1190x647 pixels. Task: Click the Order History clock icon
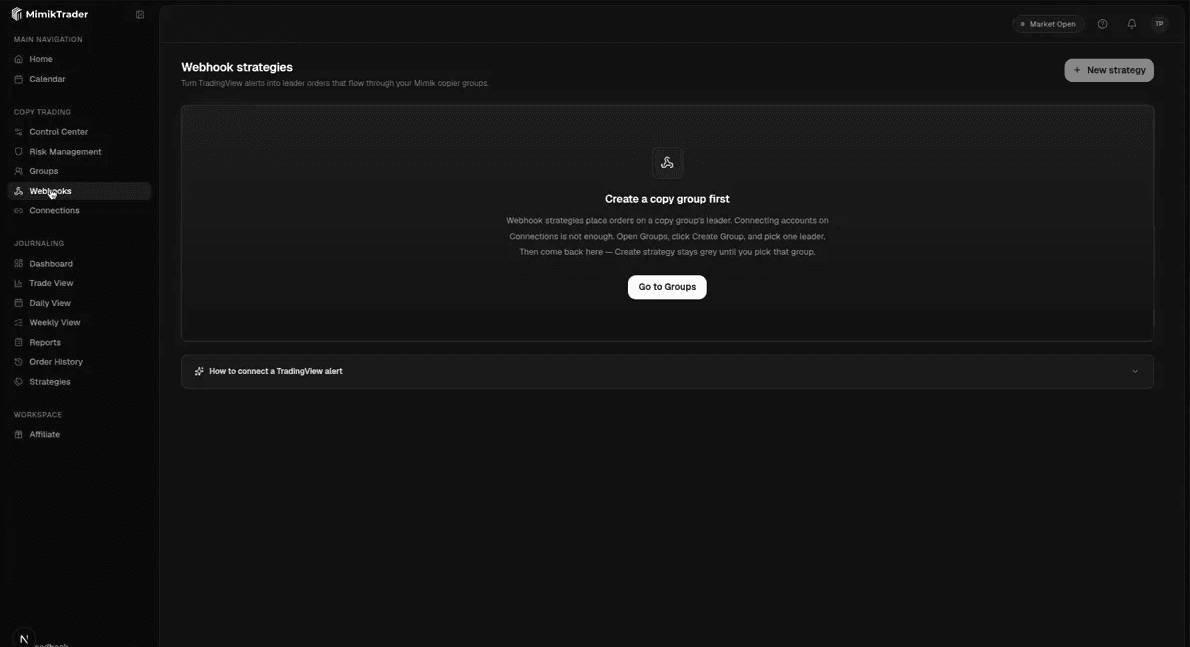(x=18, y=363)
